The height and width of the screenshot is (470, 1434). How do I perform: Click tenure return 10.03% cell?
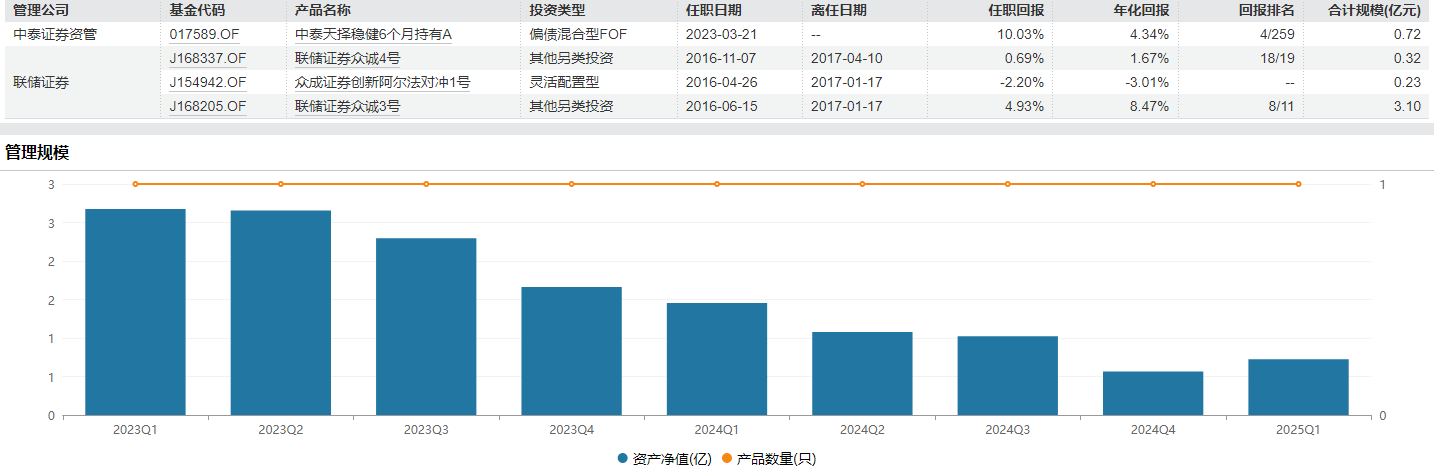1021,34
